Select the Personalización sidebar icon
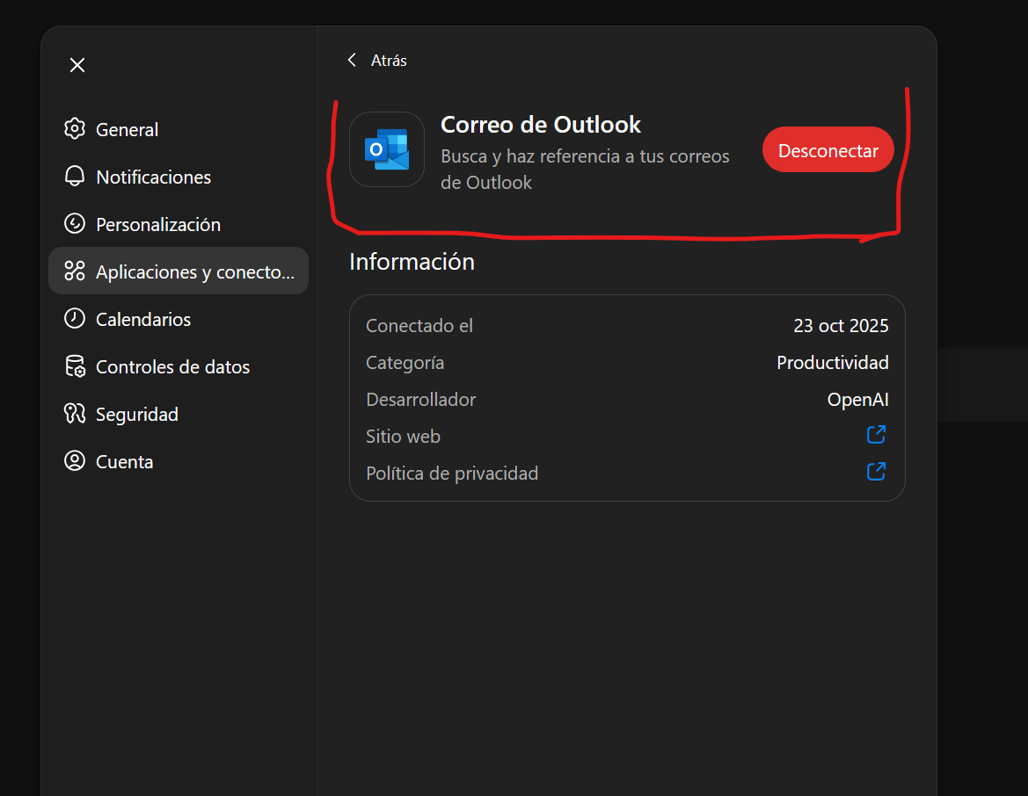Image resolution: width=1028 pixels, height=796 pixels. click(x=75, y=224)
